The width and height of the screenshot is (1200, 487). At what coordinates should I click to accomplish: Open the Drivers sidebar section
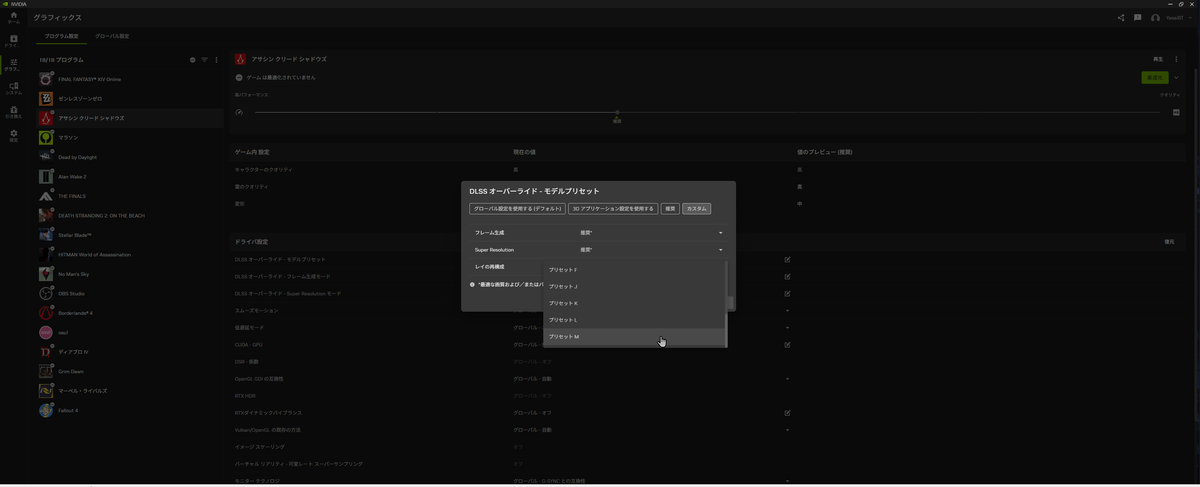point(13,41)
